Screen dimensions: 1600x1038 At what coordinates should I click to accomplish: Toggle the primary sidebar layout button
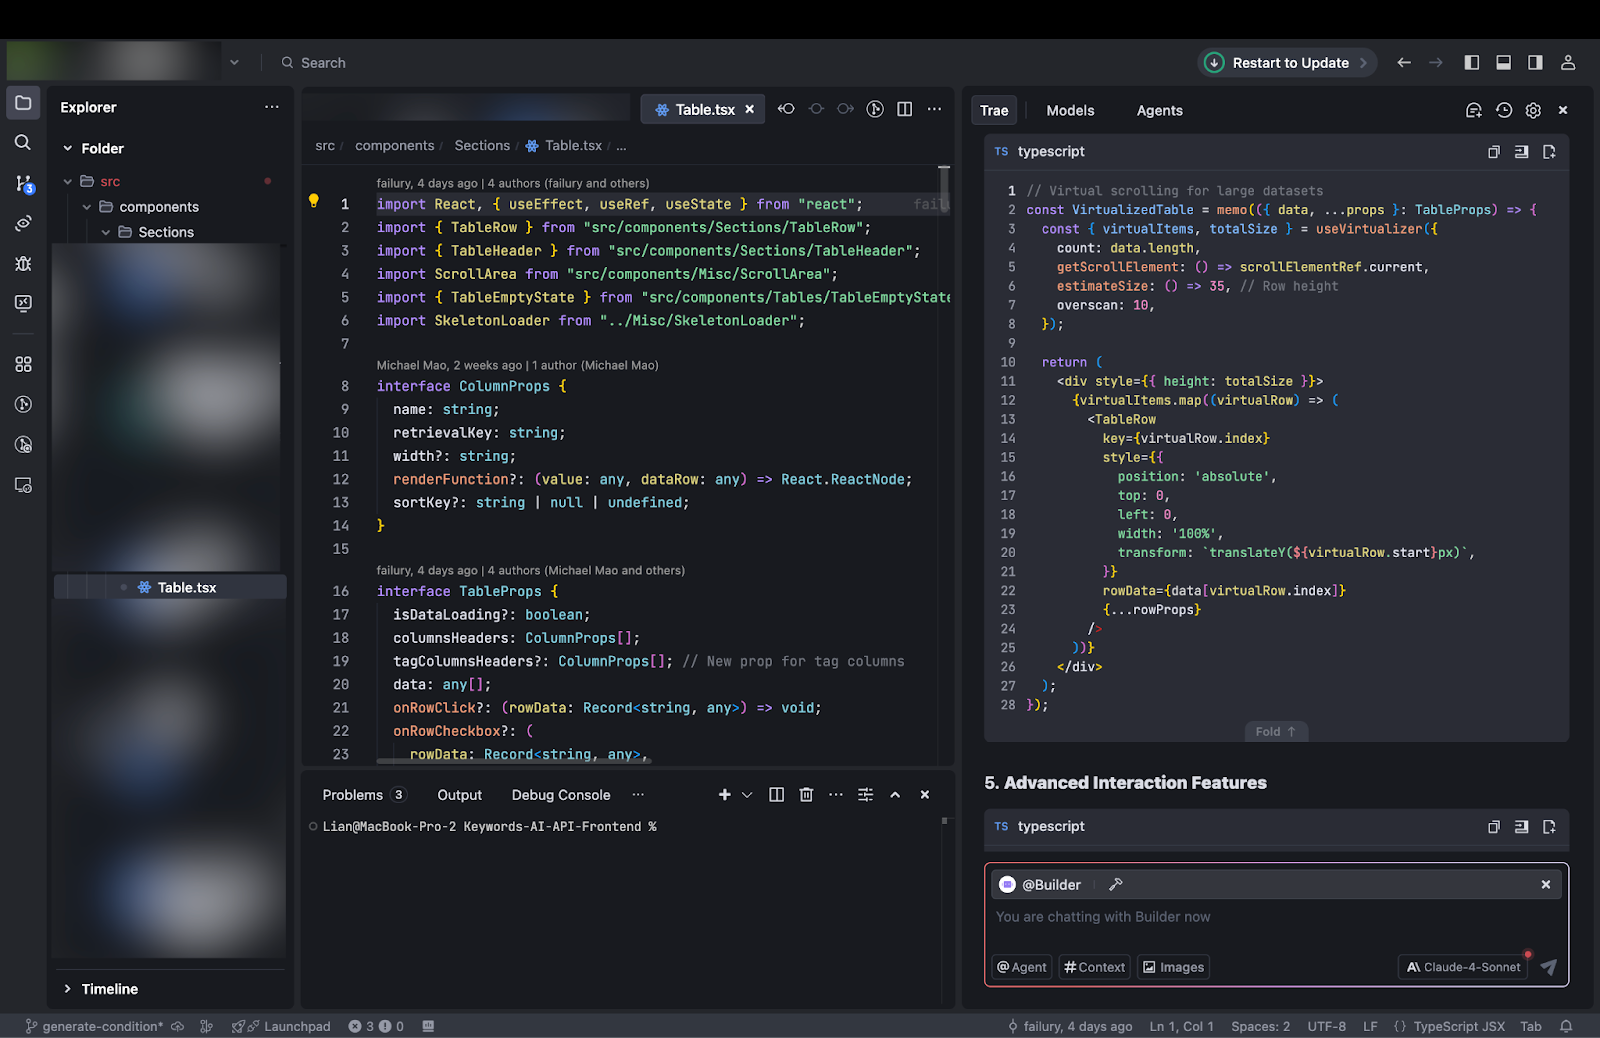(x=1471, y=63)
